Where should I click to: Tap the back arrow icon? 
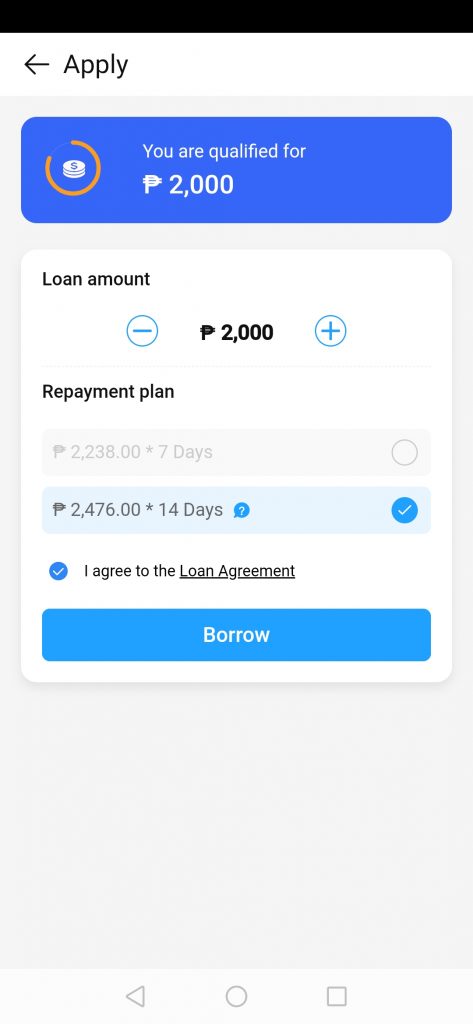(x=37, y=64)
